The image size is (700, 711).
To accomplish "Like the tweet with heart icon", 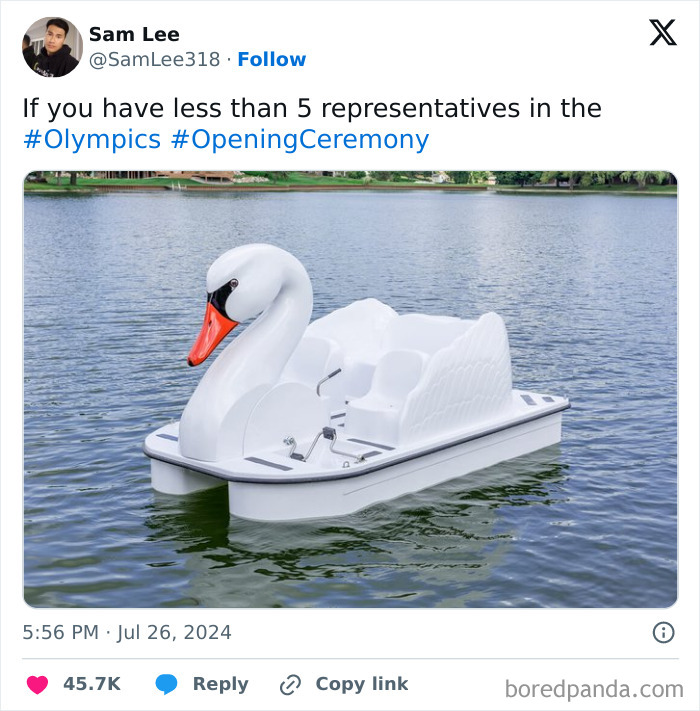I will (x=37, y=684).
